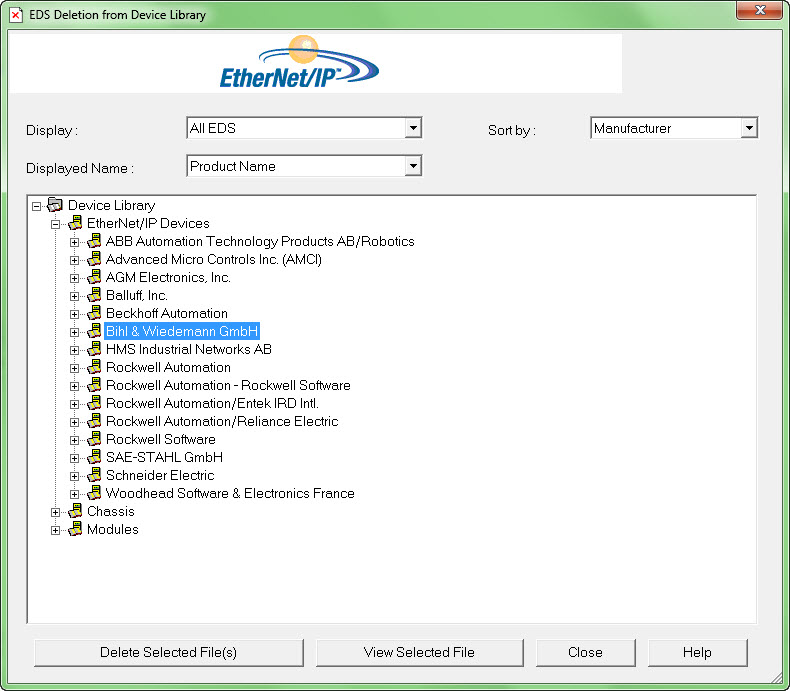Expand the Bihl & Wiedemann GmbH node
Screen dimensions: 790x691
[74, 332]
